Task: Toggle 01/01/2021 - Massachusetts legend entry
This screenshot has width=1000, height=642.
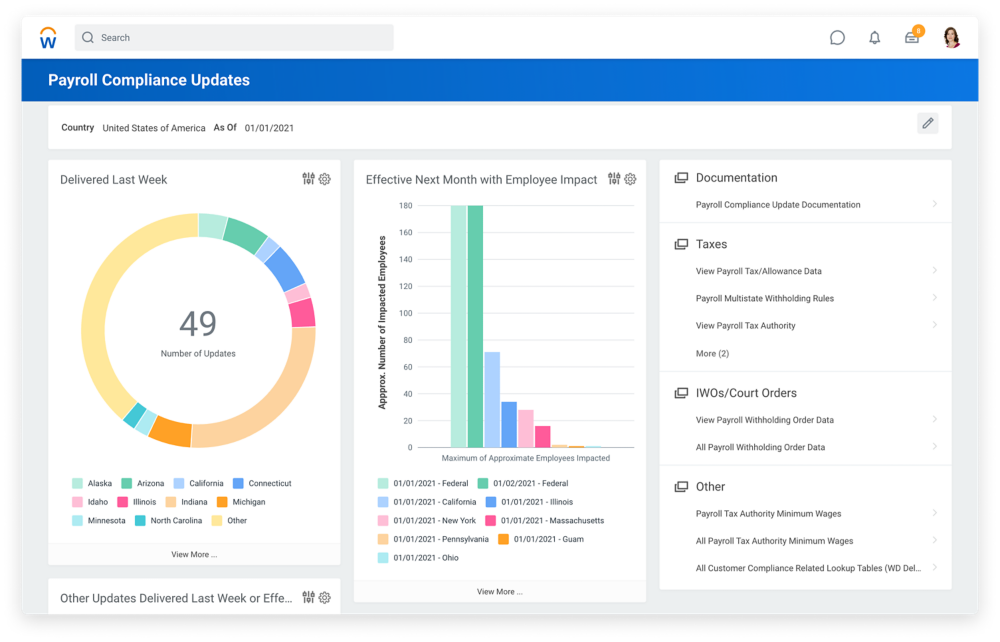Action: [x=491, y=521]
